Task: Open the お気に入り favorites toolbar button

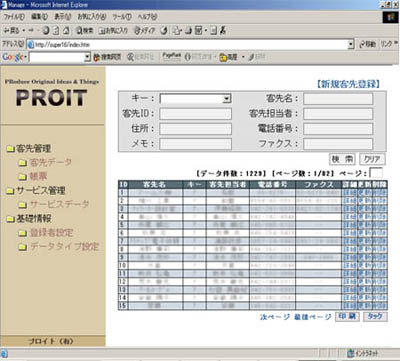Action: click(113, 31)
